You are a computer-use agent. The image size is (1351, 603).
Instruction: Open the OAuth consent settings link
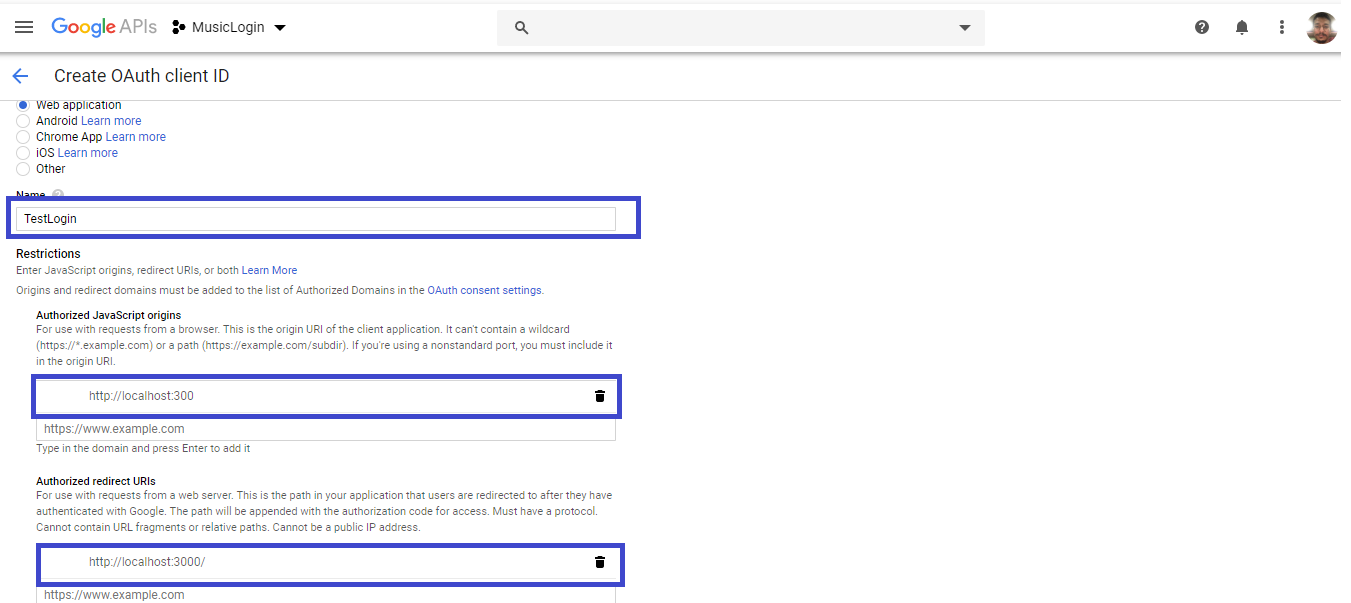pyautogui.click(x=484, y=290)
